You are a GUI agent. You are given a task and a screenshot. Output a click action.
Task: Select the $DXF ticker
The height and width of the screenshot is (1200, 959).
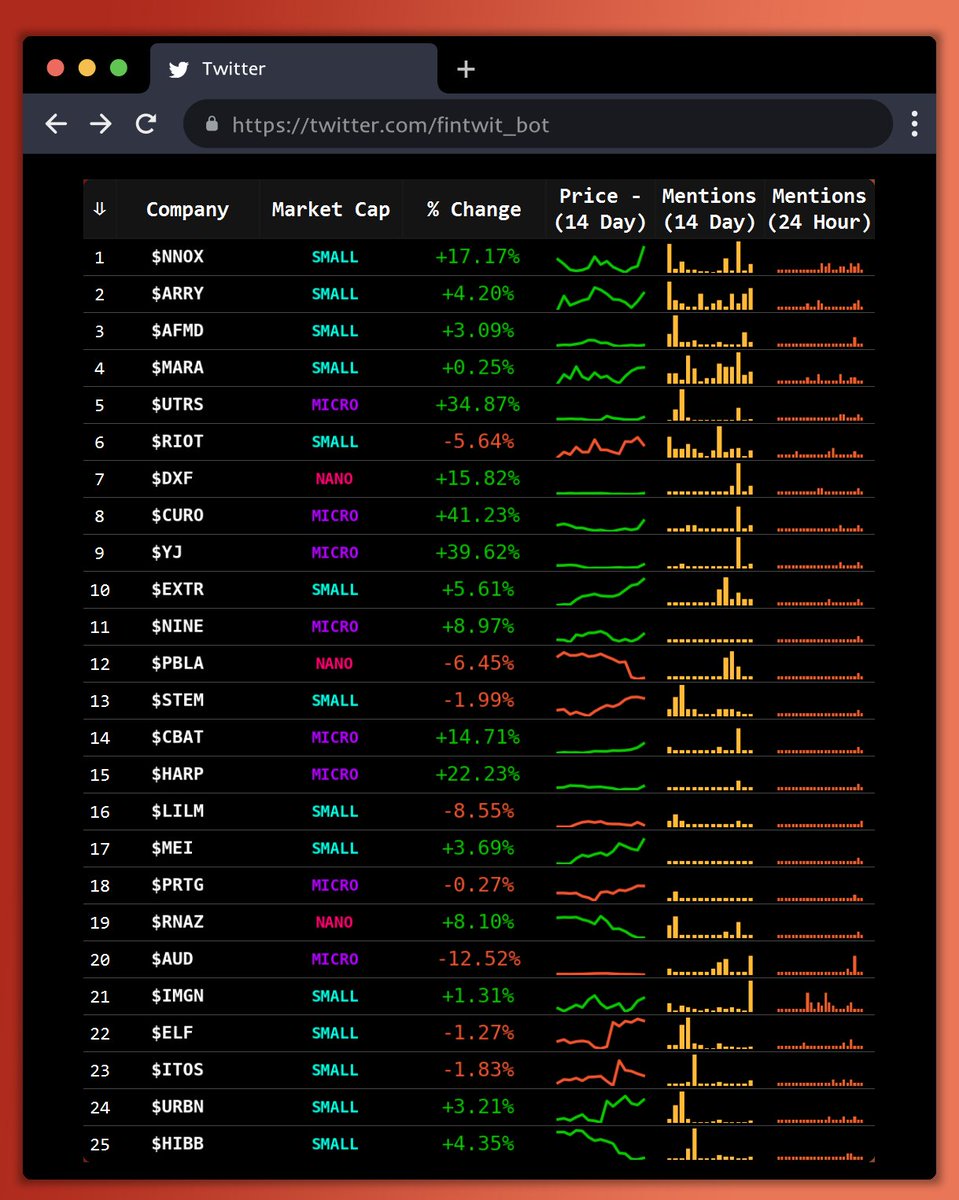[172, 479]
